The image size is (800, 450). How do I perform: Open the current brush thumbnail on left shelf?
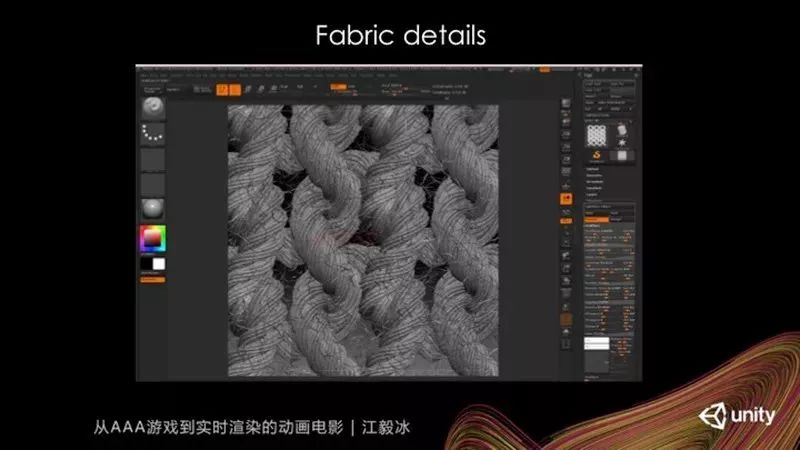(x=153, y=107)
